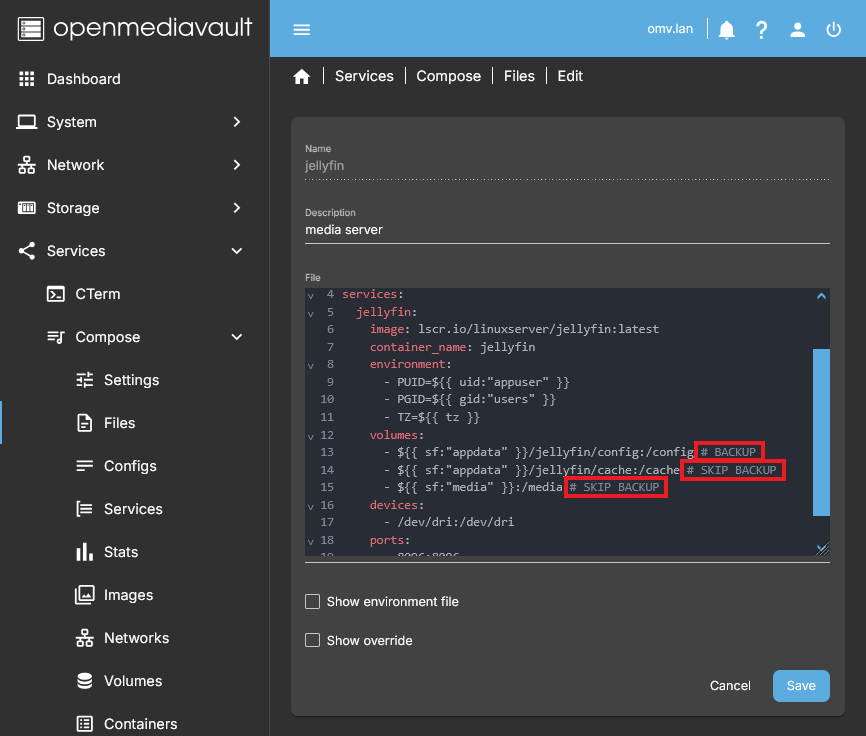Open the user account icon
This screenshot has height=736, width=866.
(x=797, y=30)
